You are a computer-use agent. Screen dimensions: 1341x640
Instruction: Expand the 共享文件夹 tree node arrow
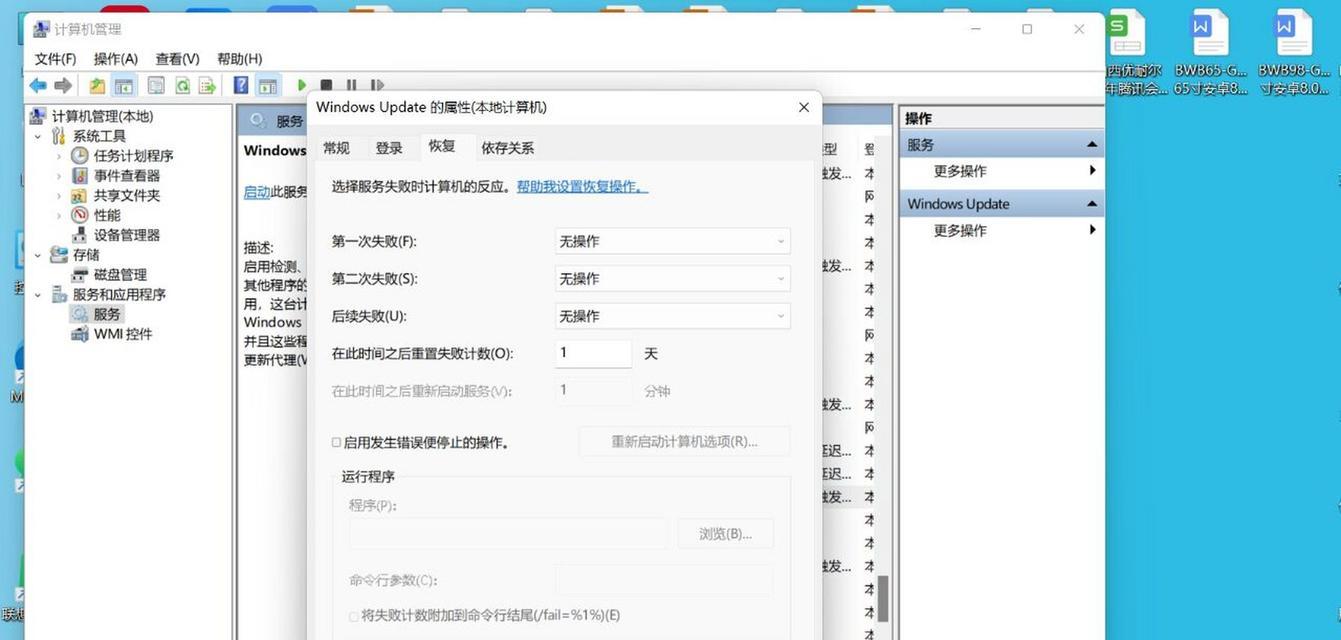pos(59,196)
